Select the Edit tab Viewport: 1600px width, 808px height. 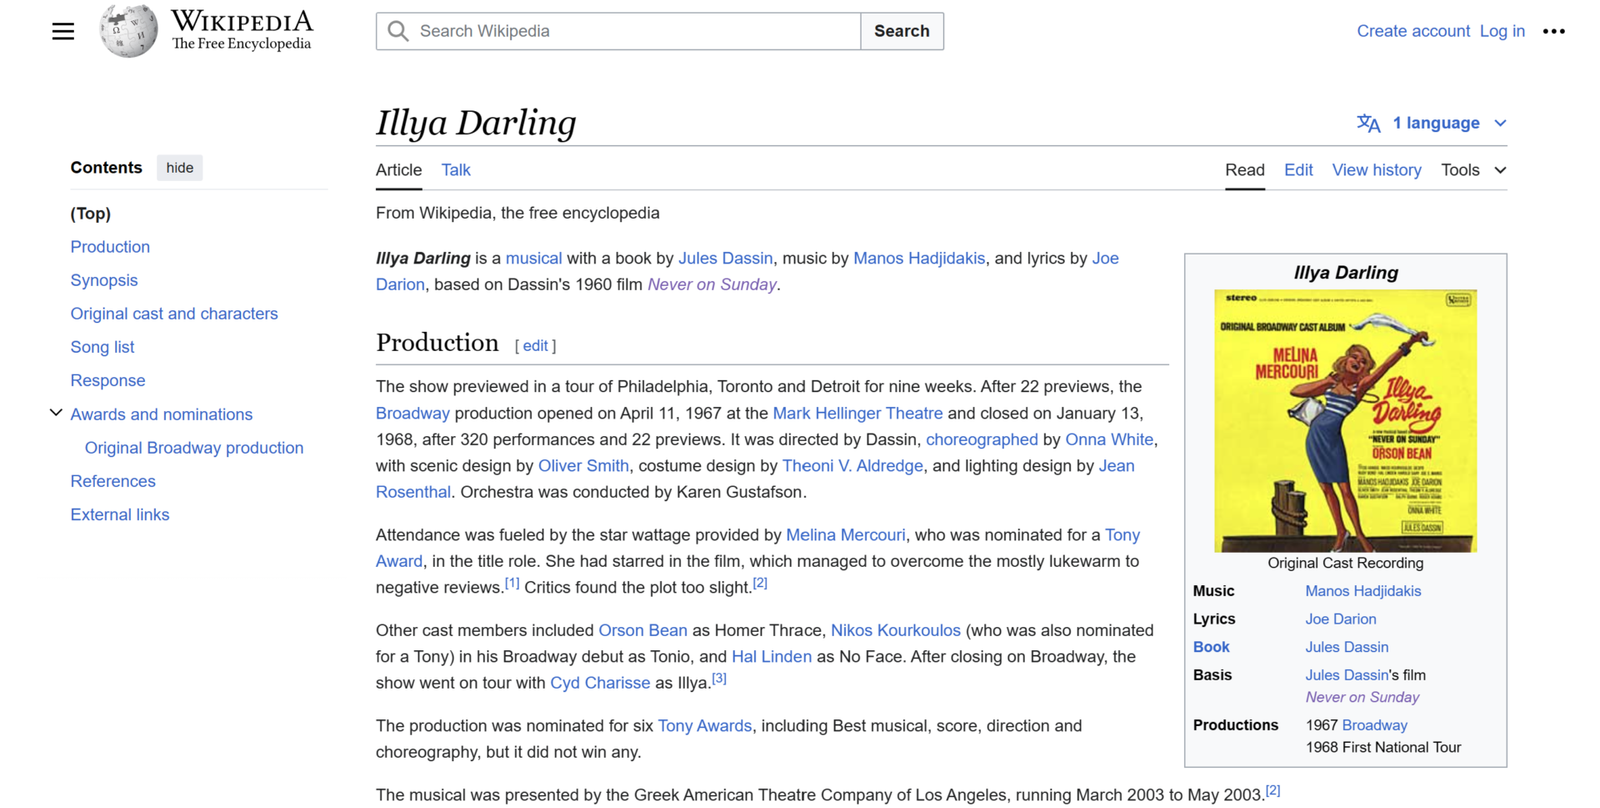pos(1298,170)
